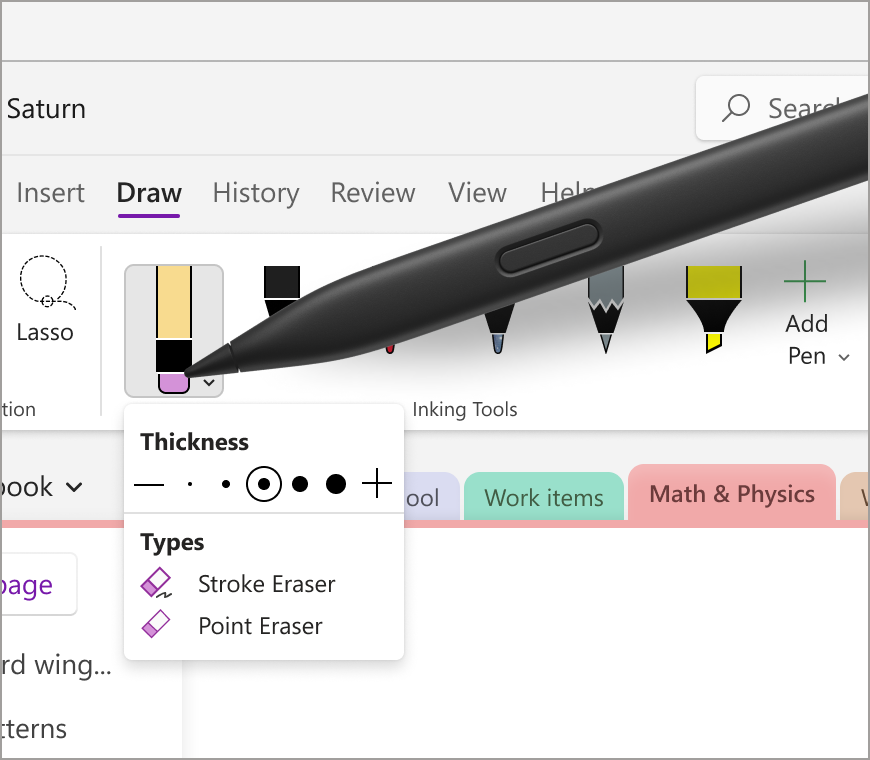Select the largest eraser thickness dot

tap(337, 483)
